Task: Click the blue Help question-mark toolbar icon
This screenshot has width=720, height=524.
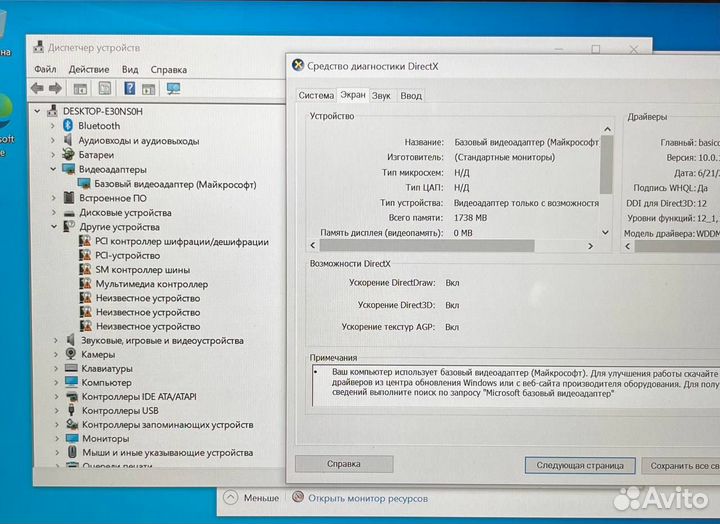Action: pos(130,88)
